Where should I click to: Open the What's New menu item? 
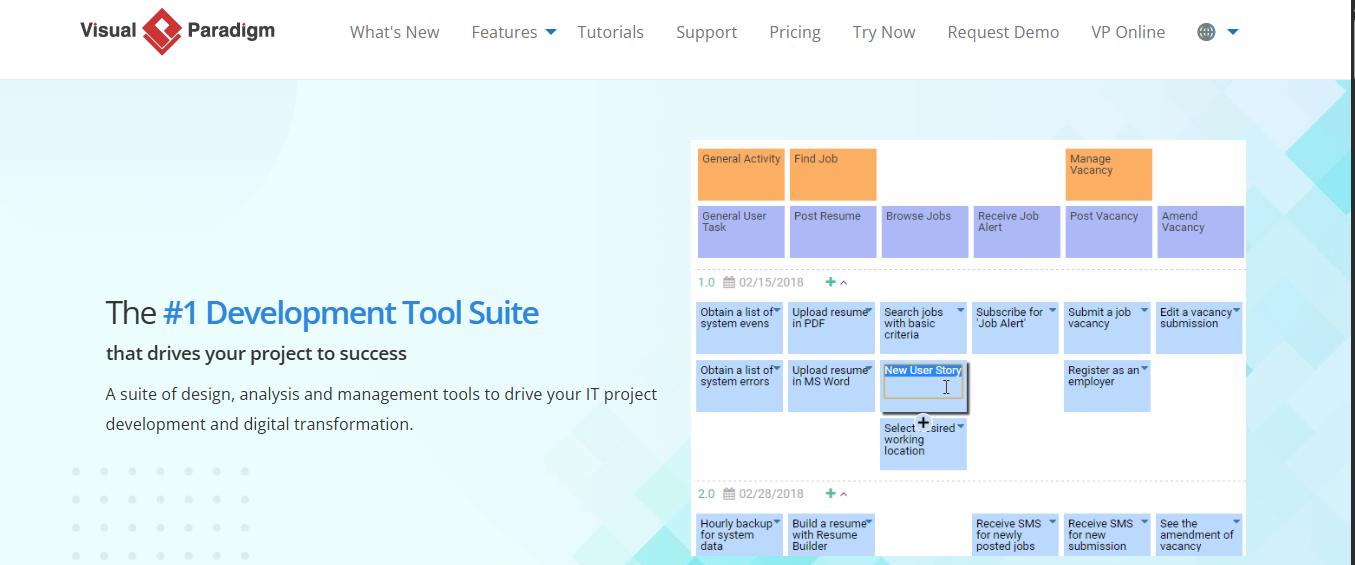tap(394, 32)
